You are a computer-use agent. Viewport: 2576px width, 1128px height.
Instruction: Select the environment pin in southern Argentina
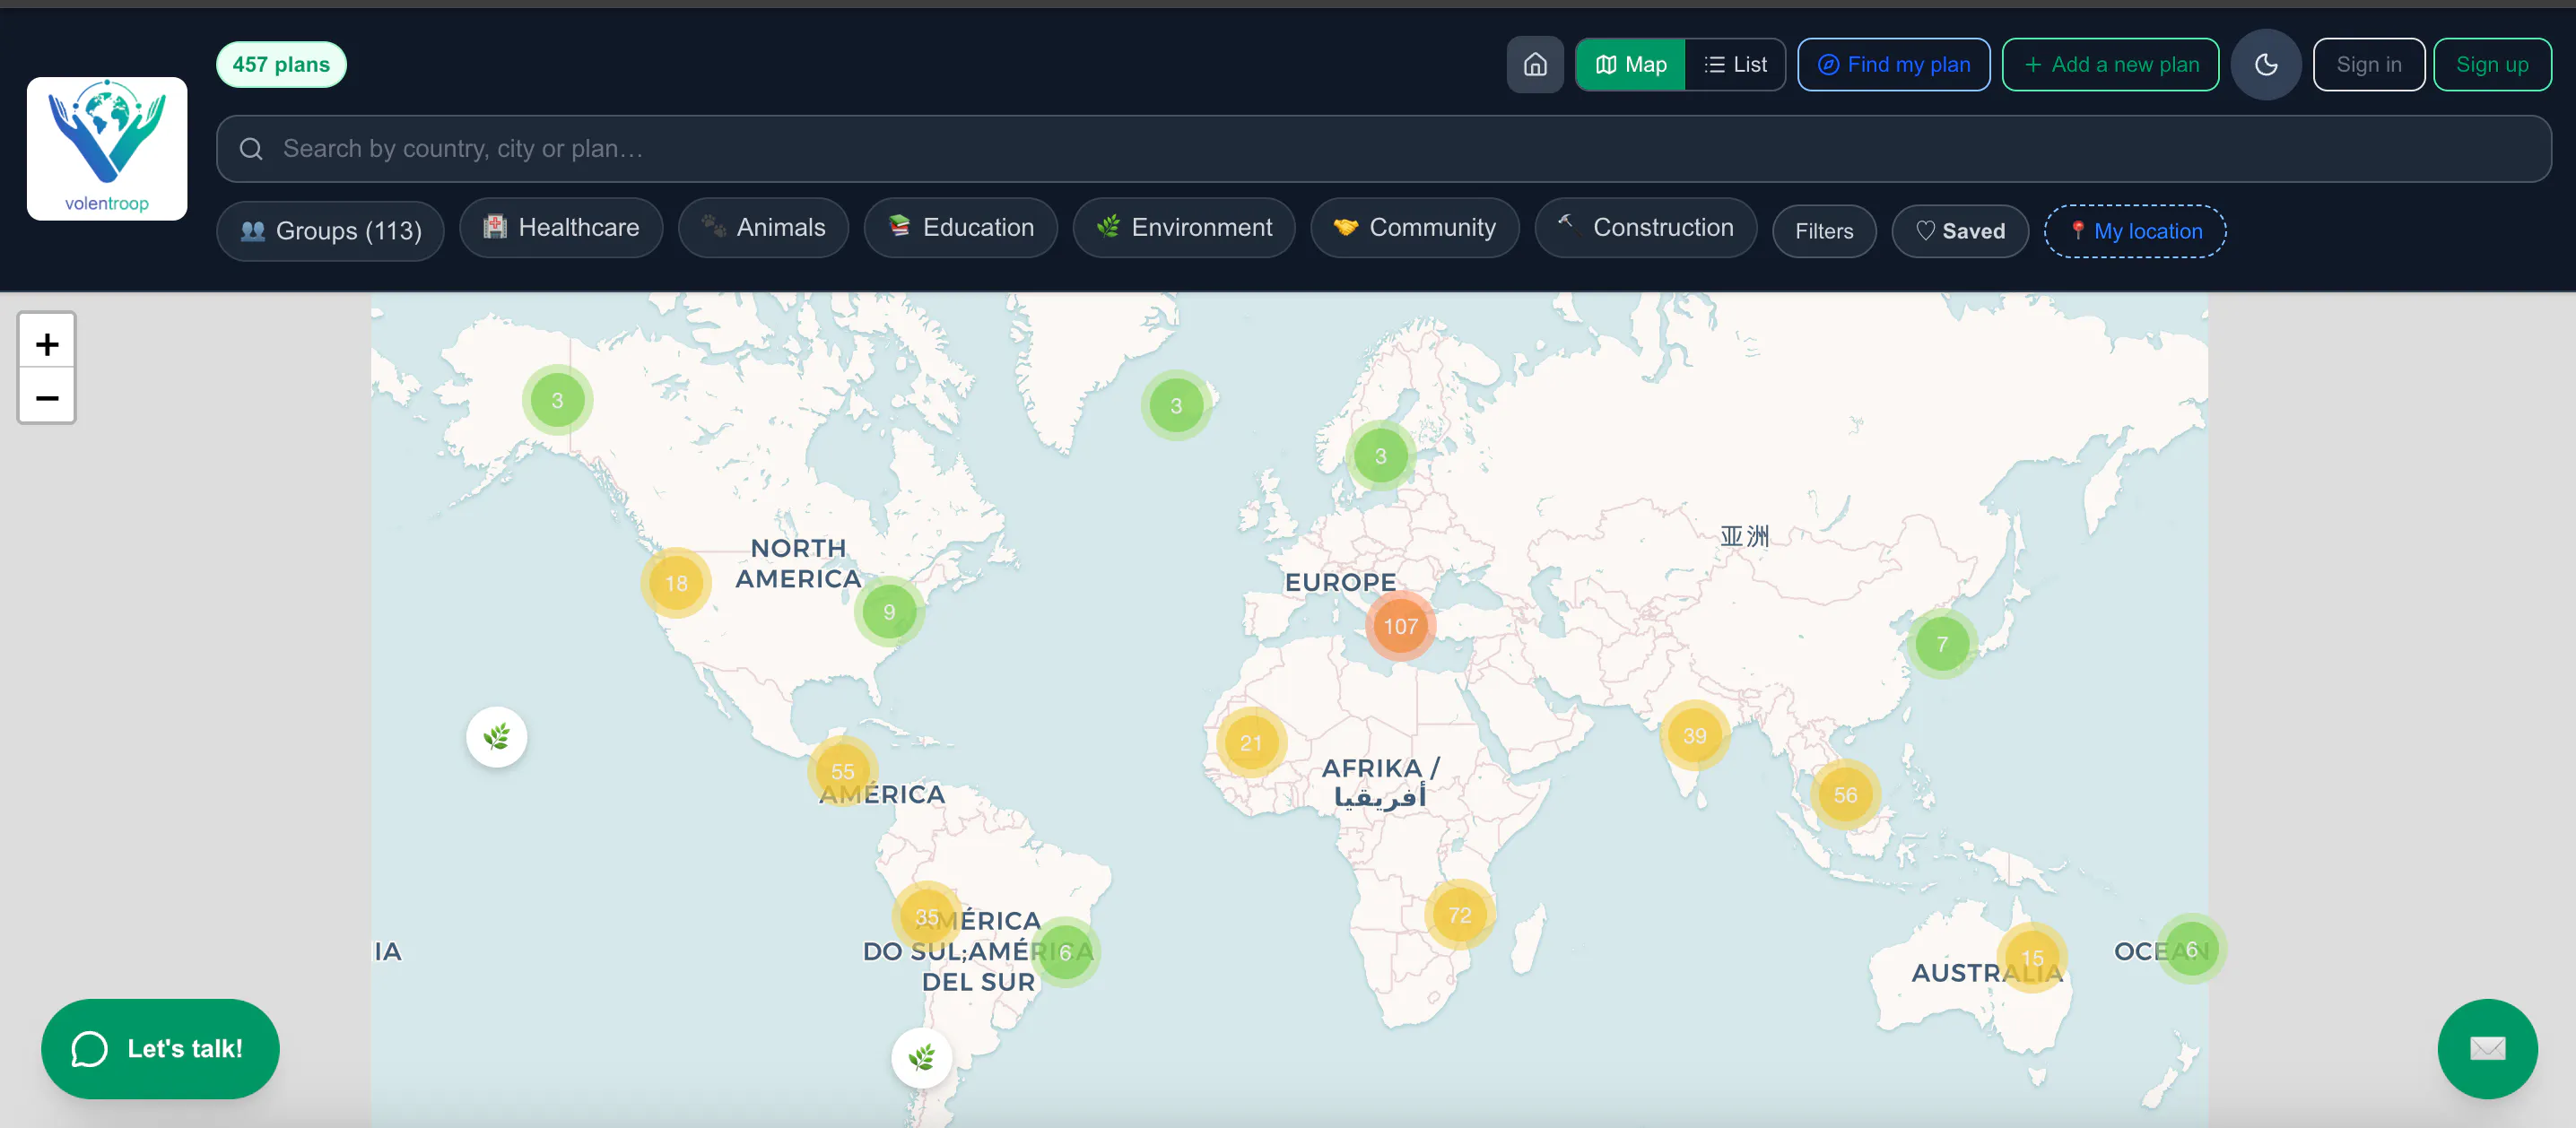pos(921,1057)
